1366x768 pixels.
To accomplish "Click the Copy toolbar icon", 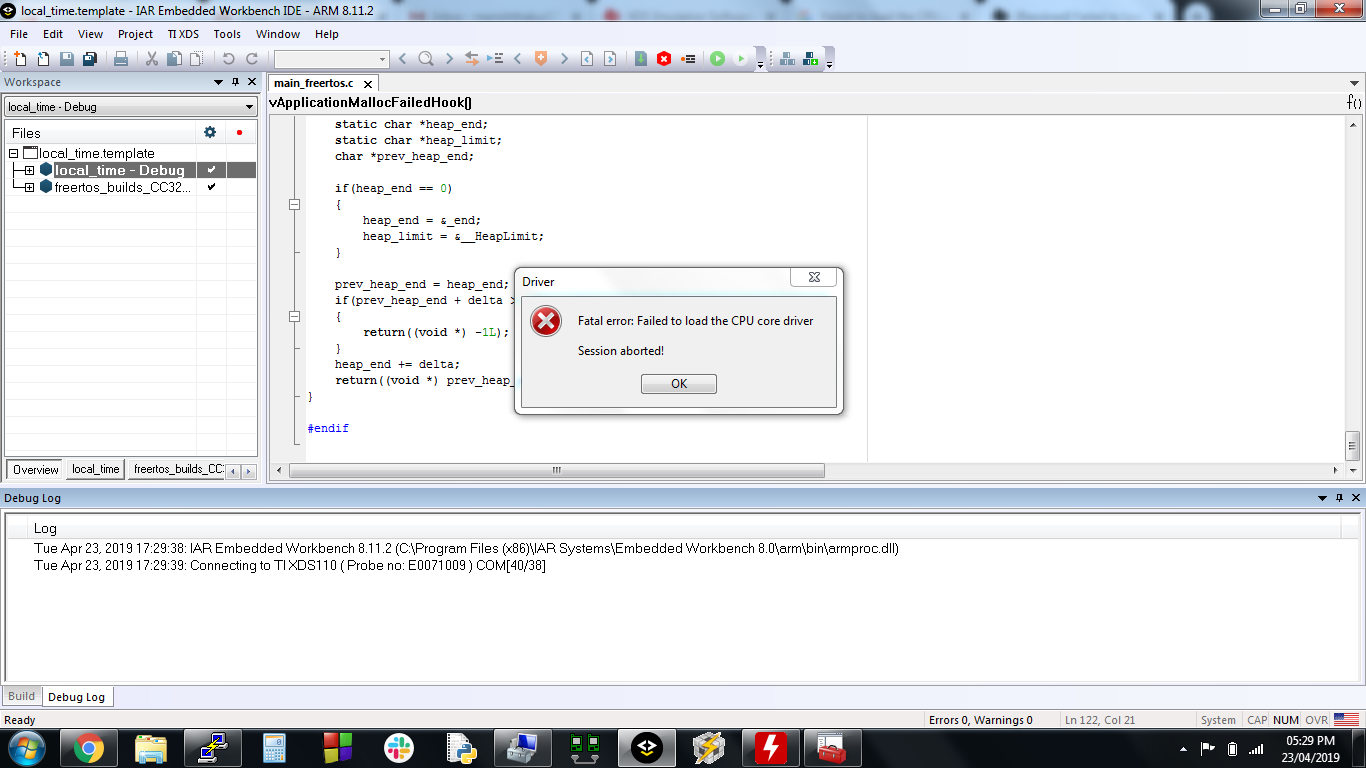I will (x=174, y=59).
